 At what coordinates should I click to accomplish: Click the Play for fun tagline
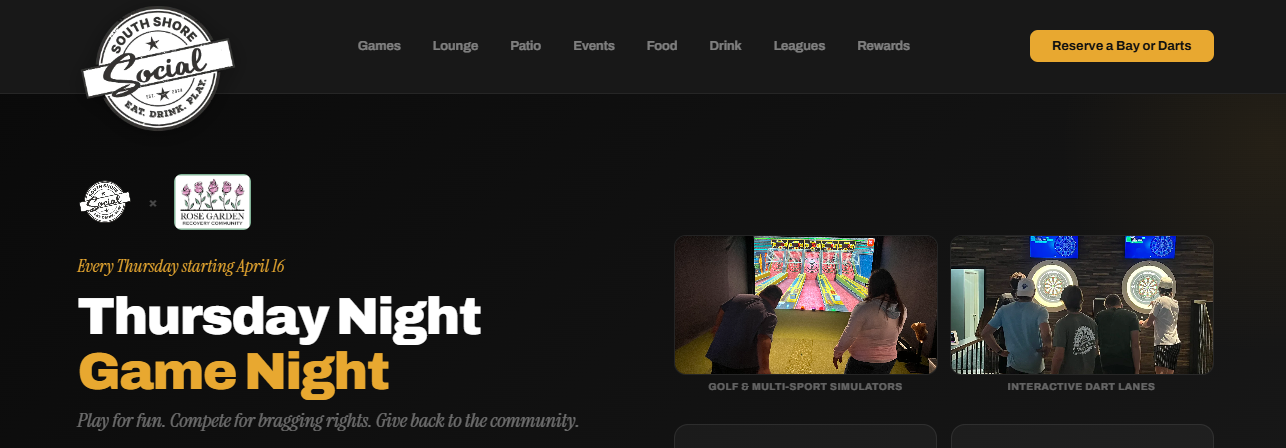(328, 420)
